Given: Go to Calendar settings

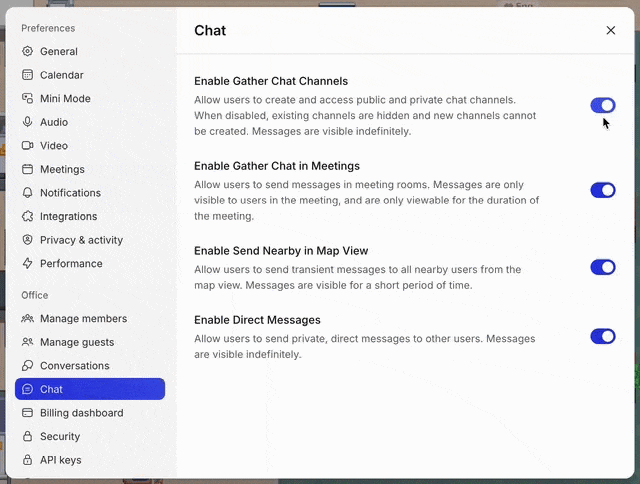Looking at the screenshot, I should 90,75.
